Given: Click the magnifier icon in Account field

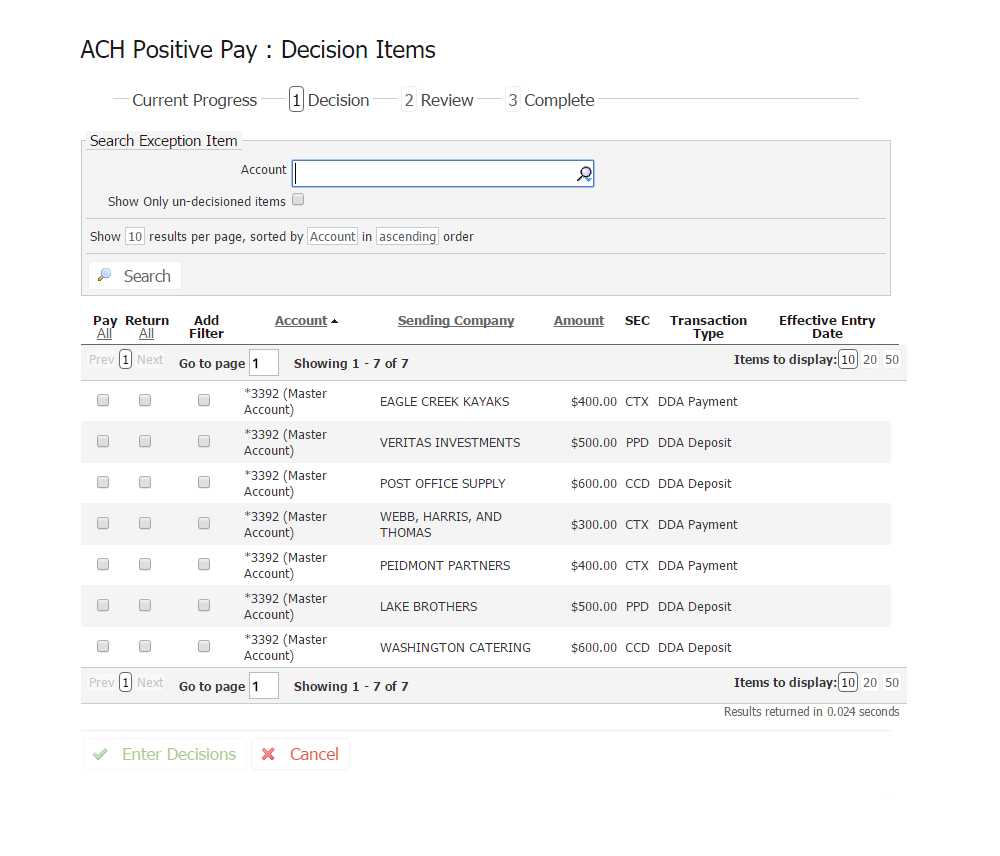Looking at the screenshot, I should (x=584, y=174).
